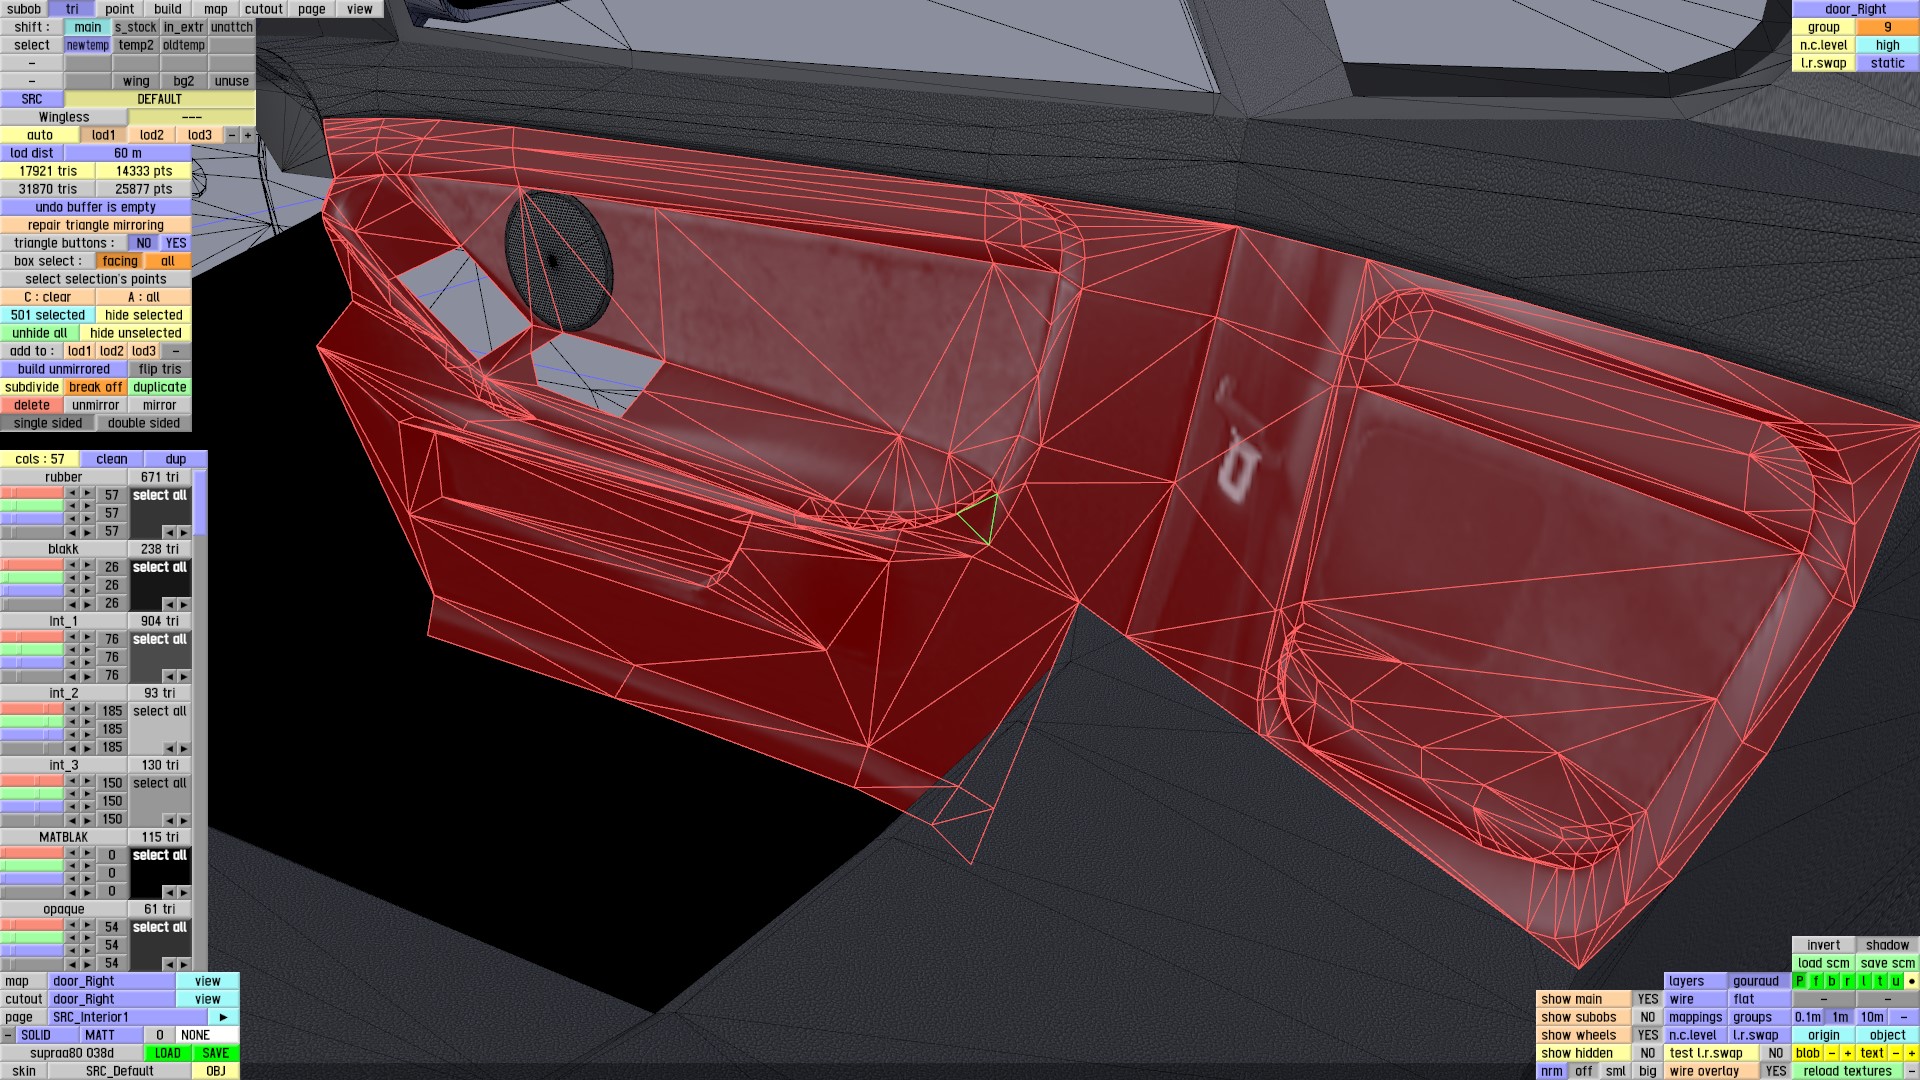
Task: Click the text minus button
Action: 1895,1053
